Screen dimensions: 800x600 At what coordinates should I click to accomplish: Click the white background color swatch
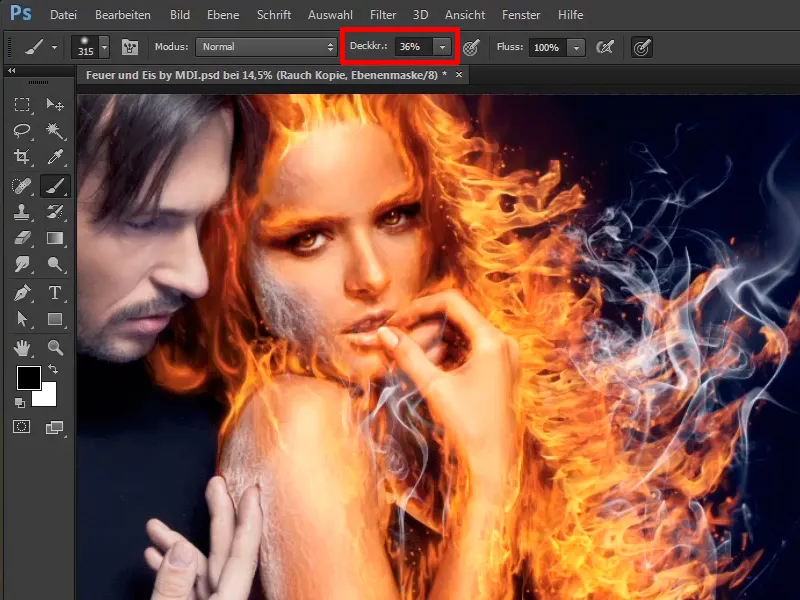[46, 397]
